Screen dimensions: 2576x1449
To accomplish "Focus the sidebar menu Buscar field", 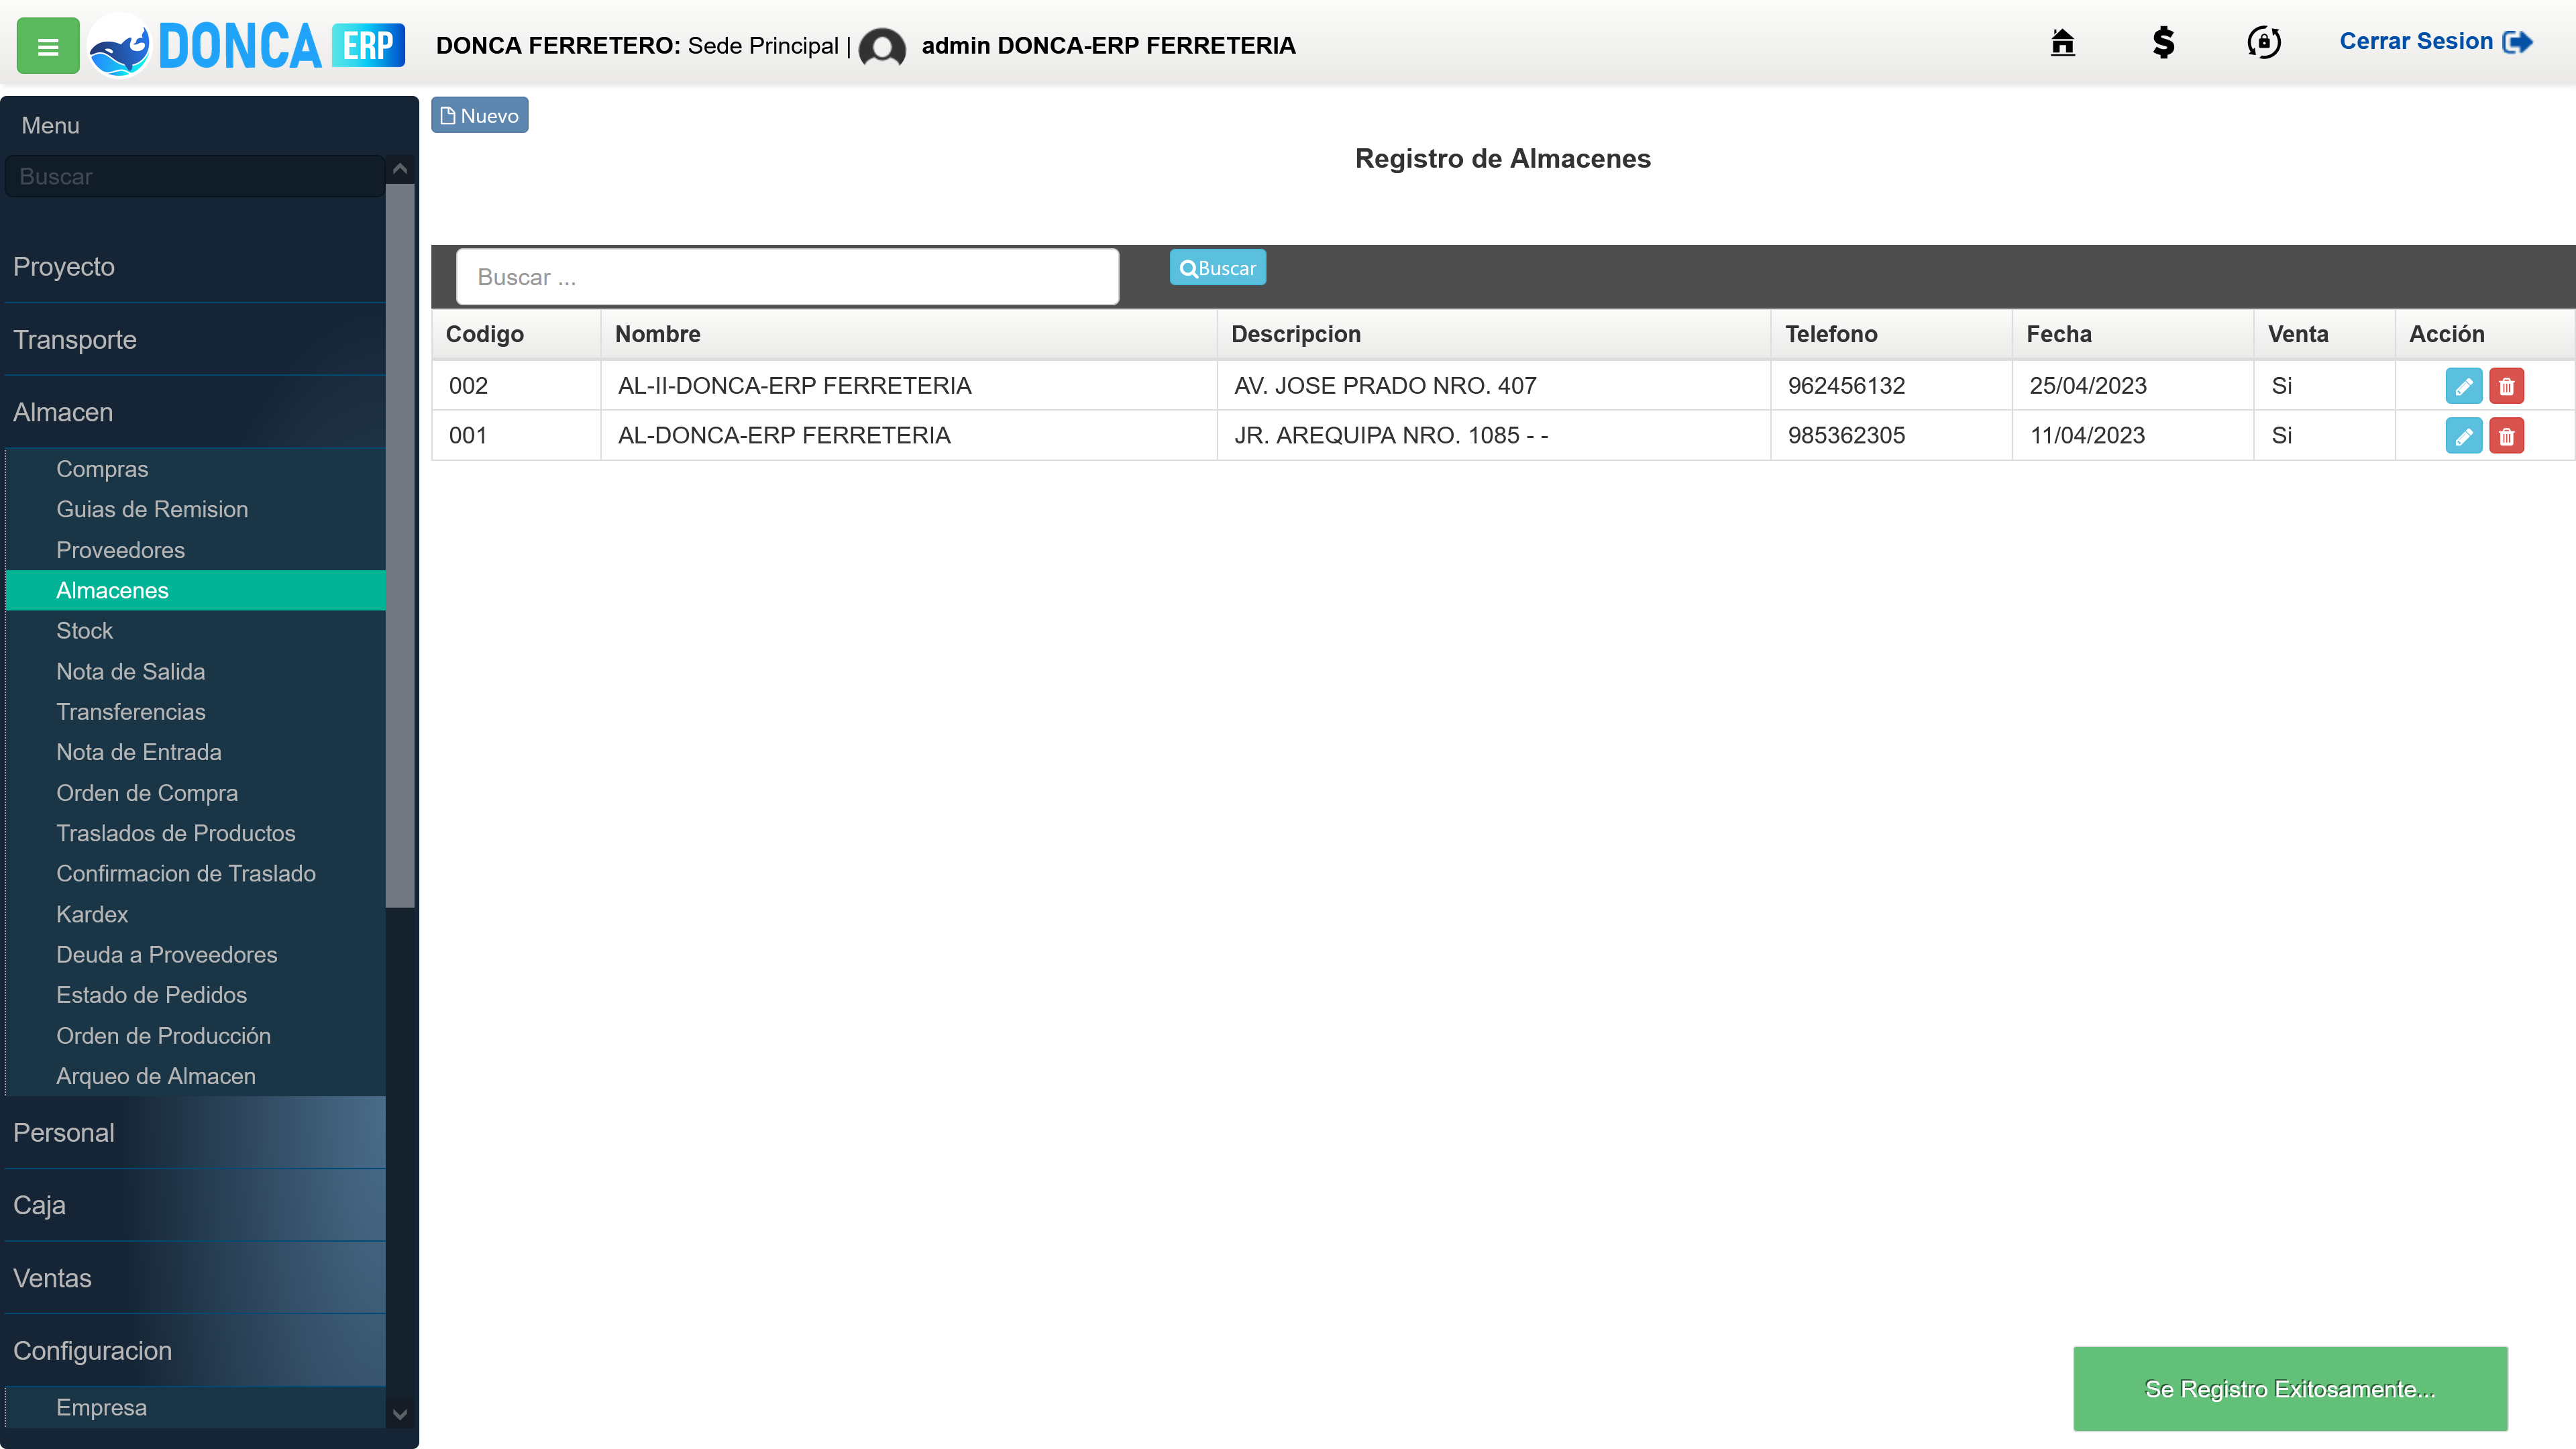I will pos(195,176).
